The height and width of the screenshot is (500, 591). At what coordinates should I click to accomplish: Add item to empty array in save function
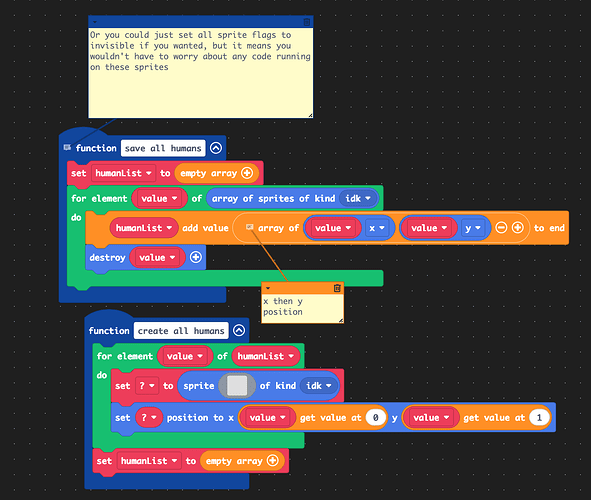[x=247, y=173]
